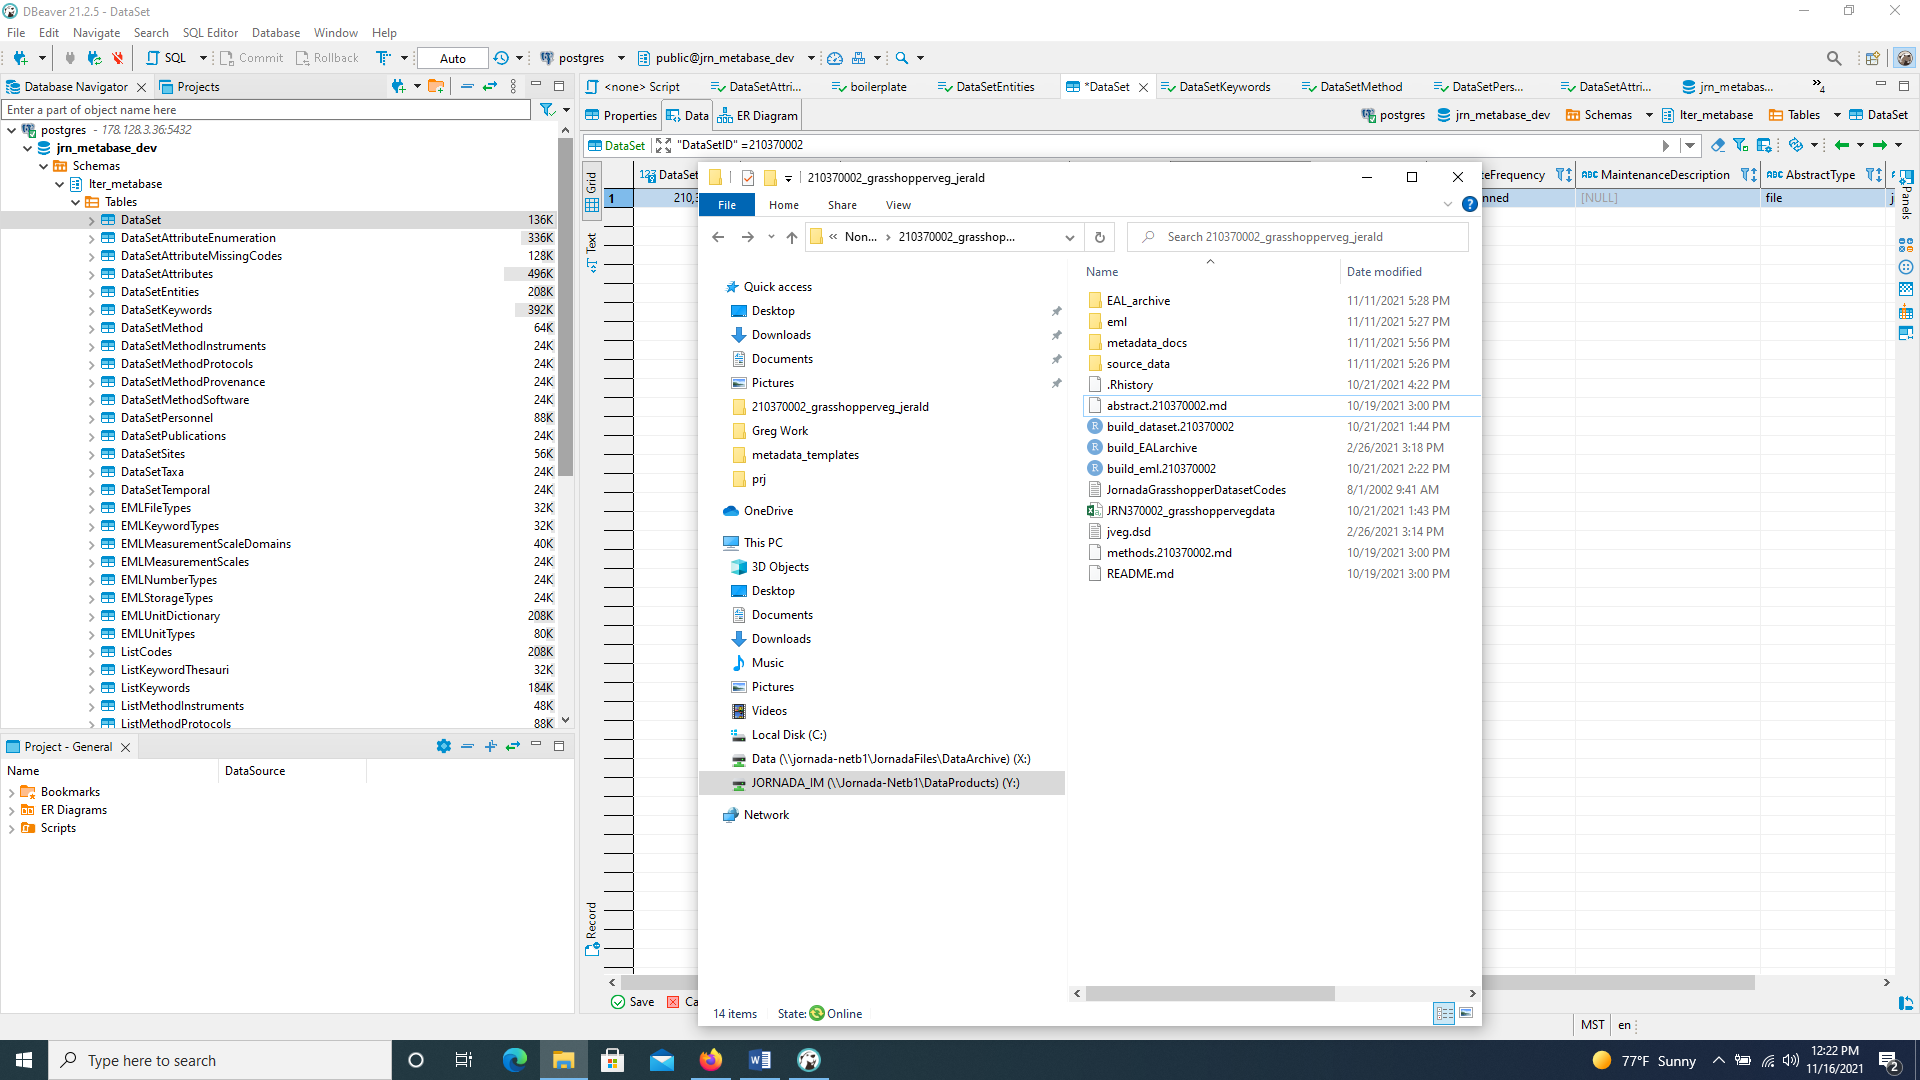Toggle the Record view mode
The height and width of the screenshot is (1080, 1920).
tap(592, 930)
